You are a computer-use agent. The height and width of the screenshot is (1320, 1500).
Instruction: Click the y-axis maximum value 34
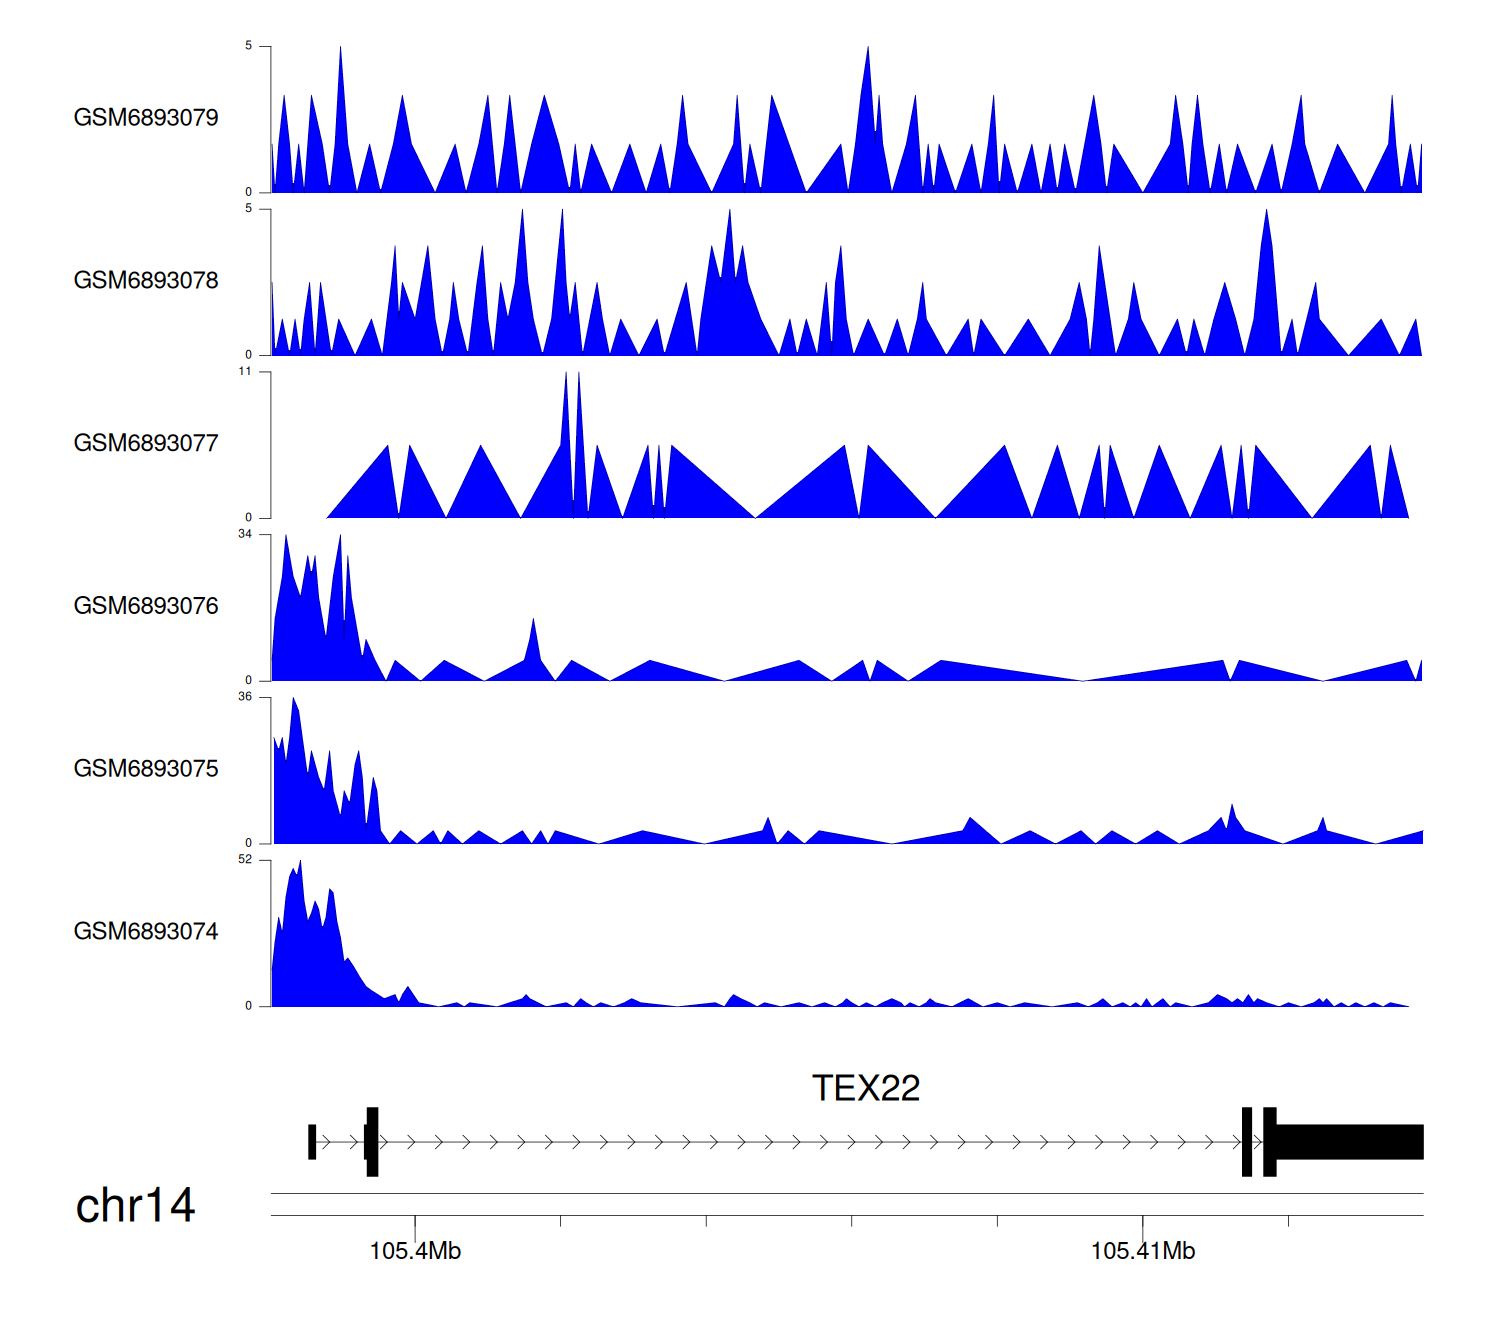pyautogui.click(x=245, y=534)
